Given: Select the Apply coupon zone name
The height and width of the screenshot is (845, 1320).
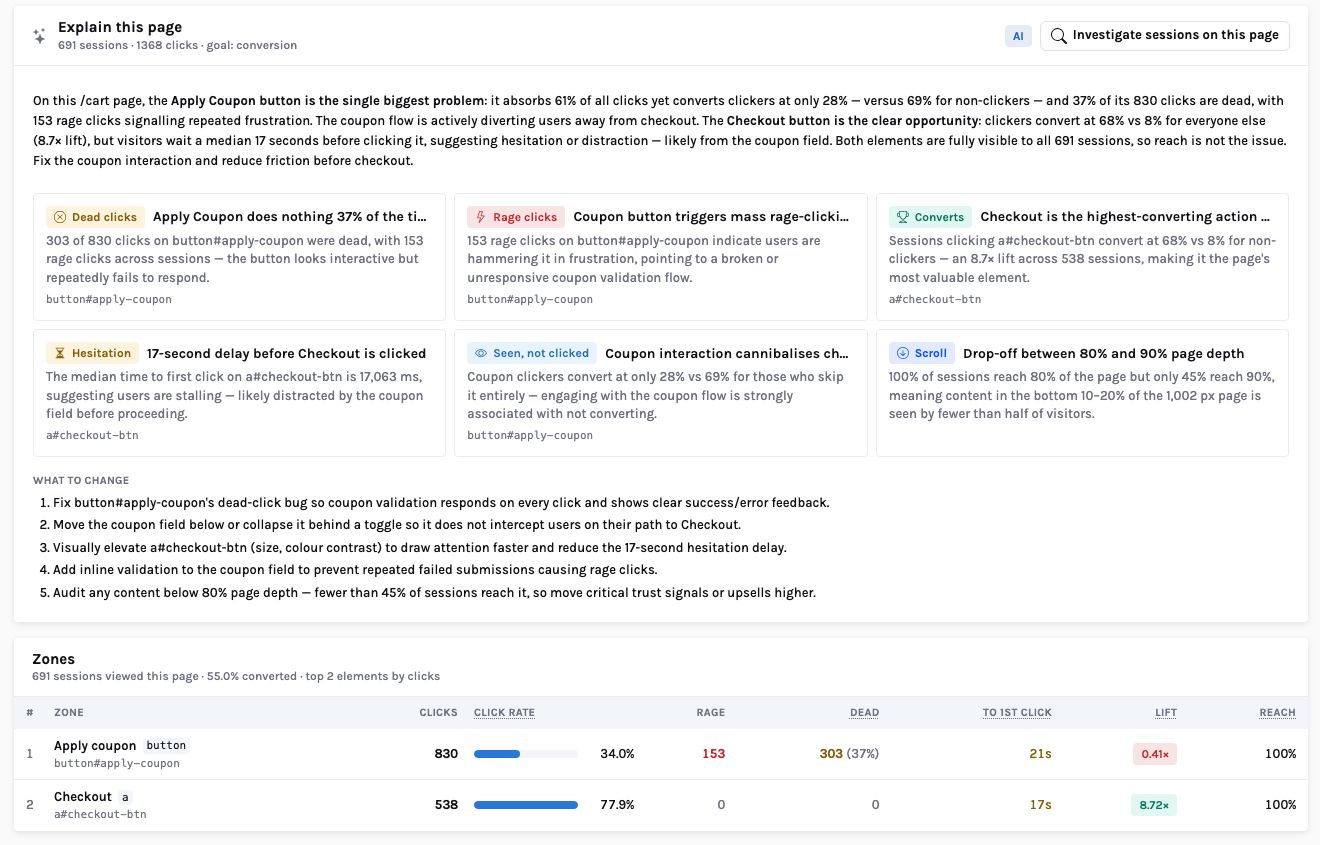Looking at the screenshot, I should 95,745.
